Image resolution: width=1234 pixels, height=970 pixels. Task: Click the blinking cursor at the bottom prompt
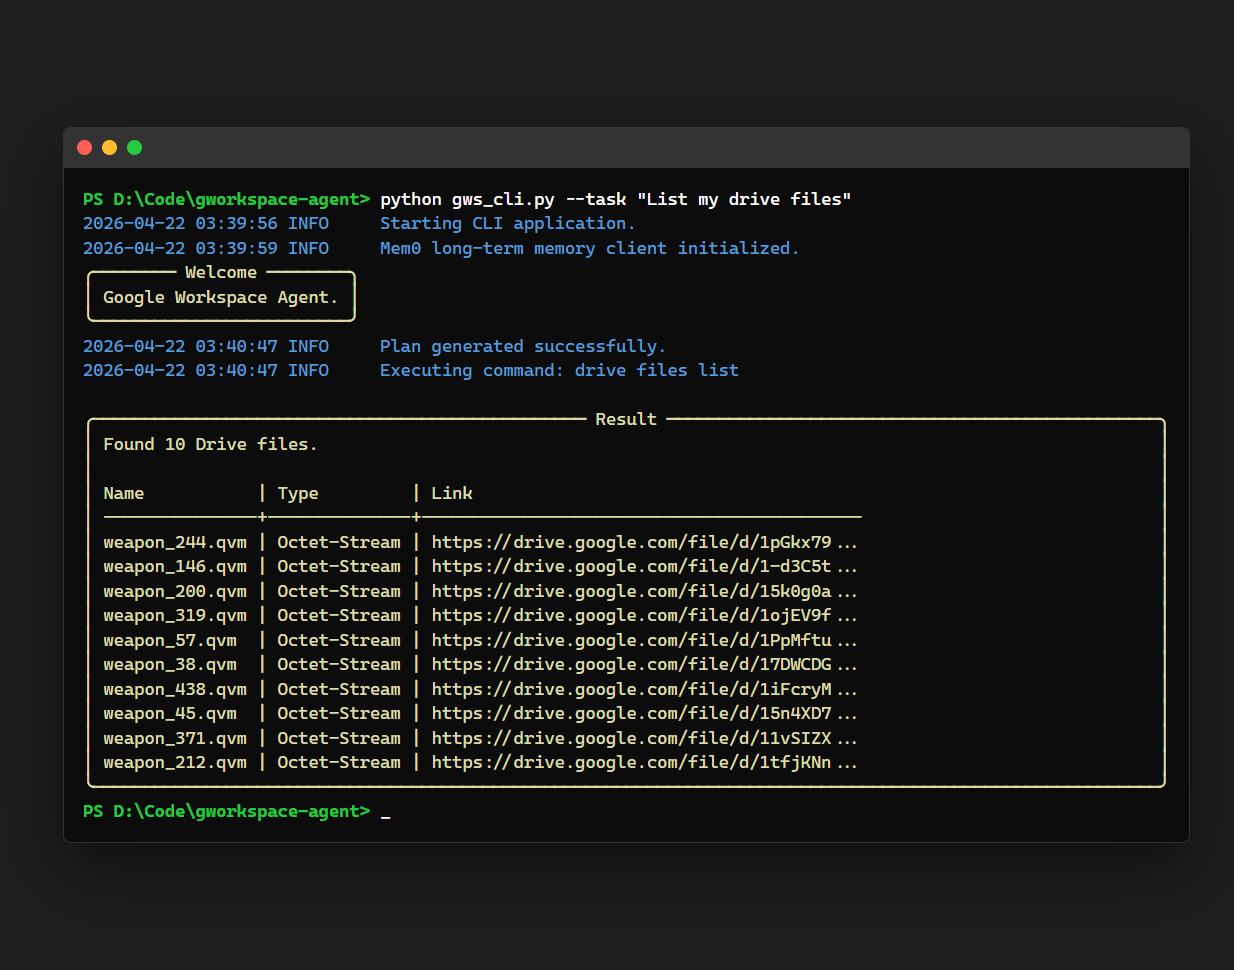(386, 817)
